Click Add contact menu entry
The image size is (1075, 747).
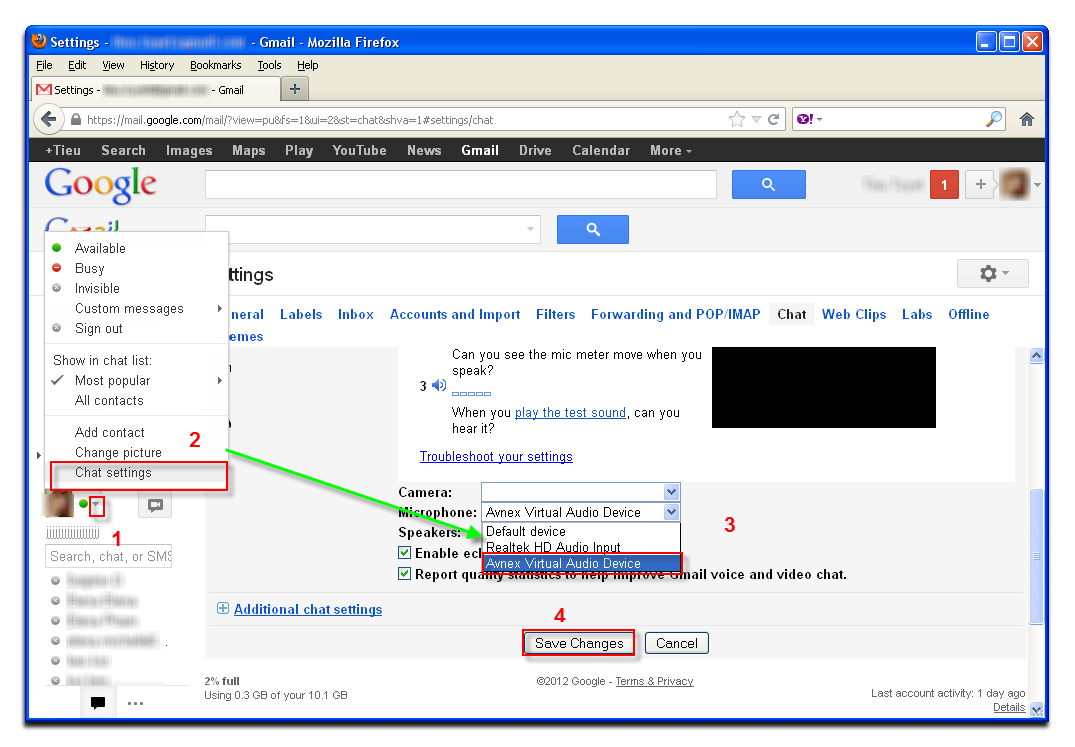[x=110, y=432]
